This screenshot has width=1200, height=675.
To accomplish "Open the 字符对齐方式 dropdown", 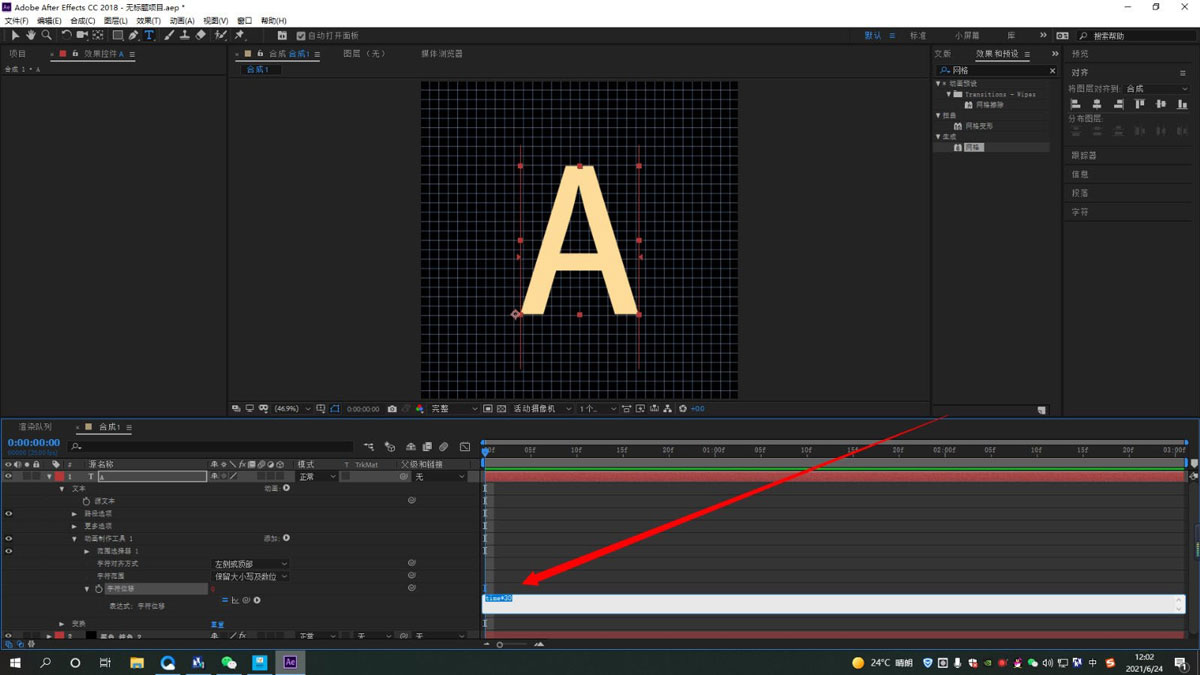I will click(x=250, y=564).
